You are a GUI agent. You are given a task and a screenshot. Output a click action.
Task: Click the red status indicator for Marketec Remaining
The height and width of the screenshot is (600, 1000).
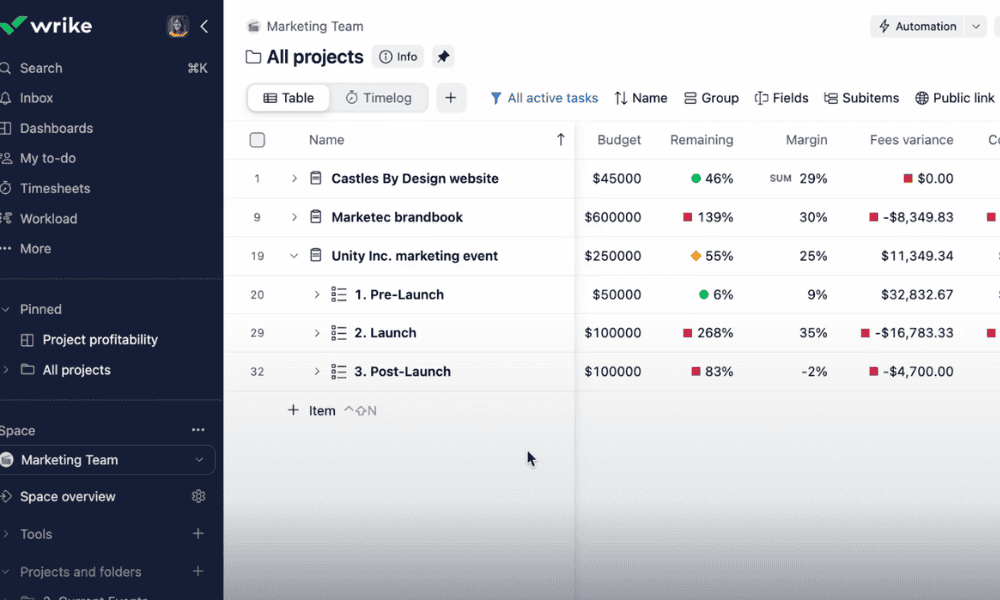688,217
